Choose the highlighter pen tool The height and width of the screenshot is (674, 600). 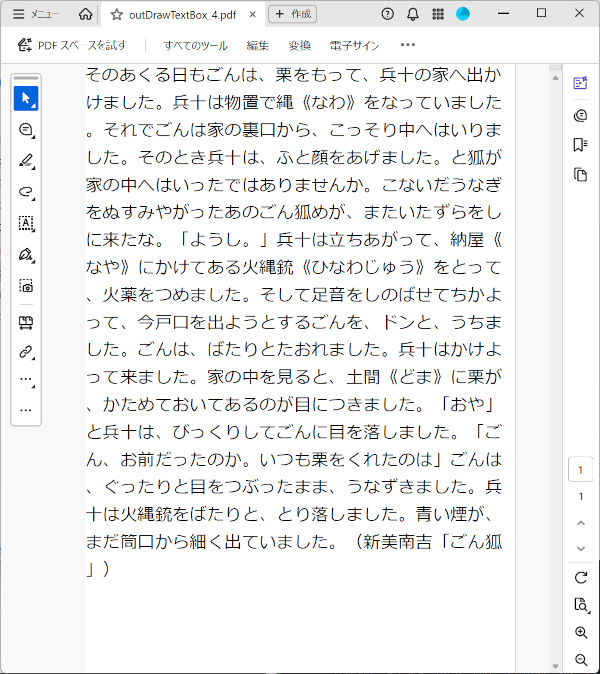[27, 161]
